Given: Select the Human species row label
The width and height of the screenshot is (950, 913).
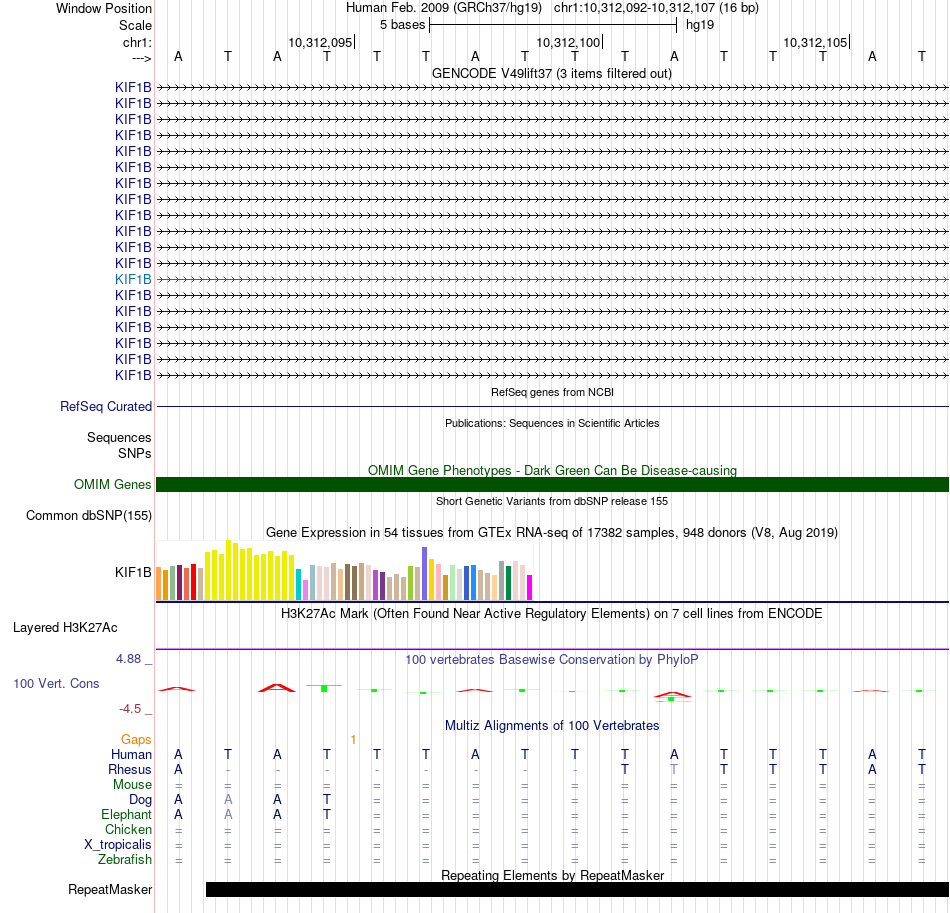Looking at the screenshot, I should 131,754.
